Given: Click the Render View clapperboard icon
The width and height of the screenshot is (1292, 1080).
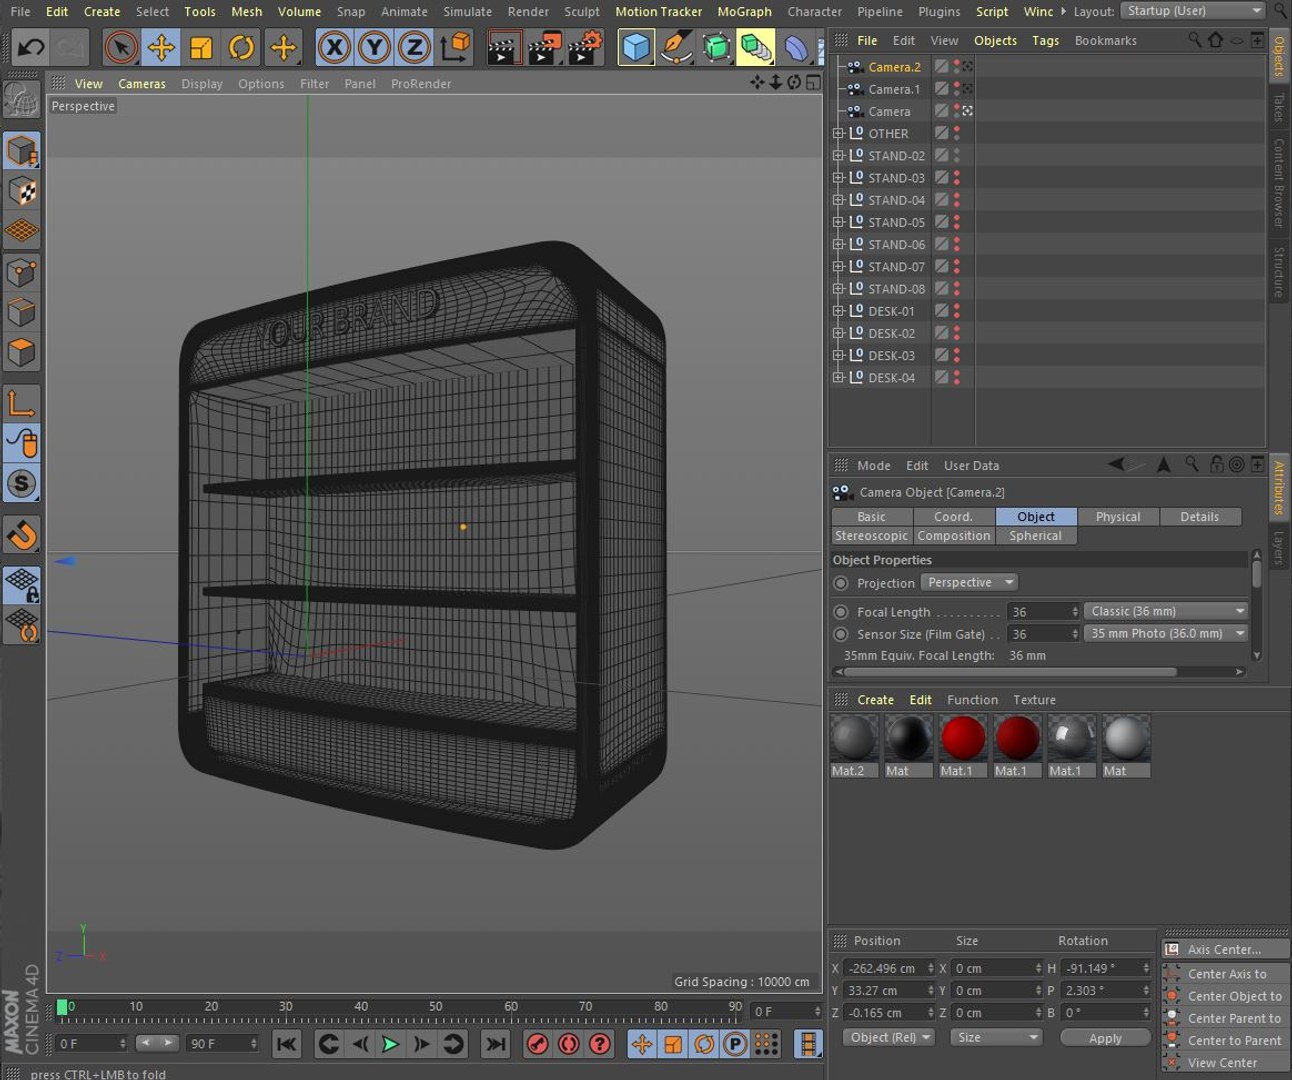Looking at the screenshot, I should [503, 47].
